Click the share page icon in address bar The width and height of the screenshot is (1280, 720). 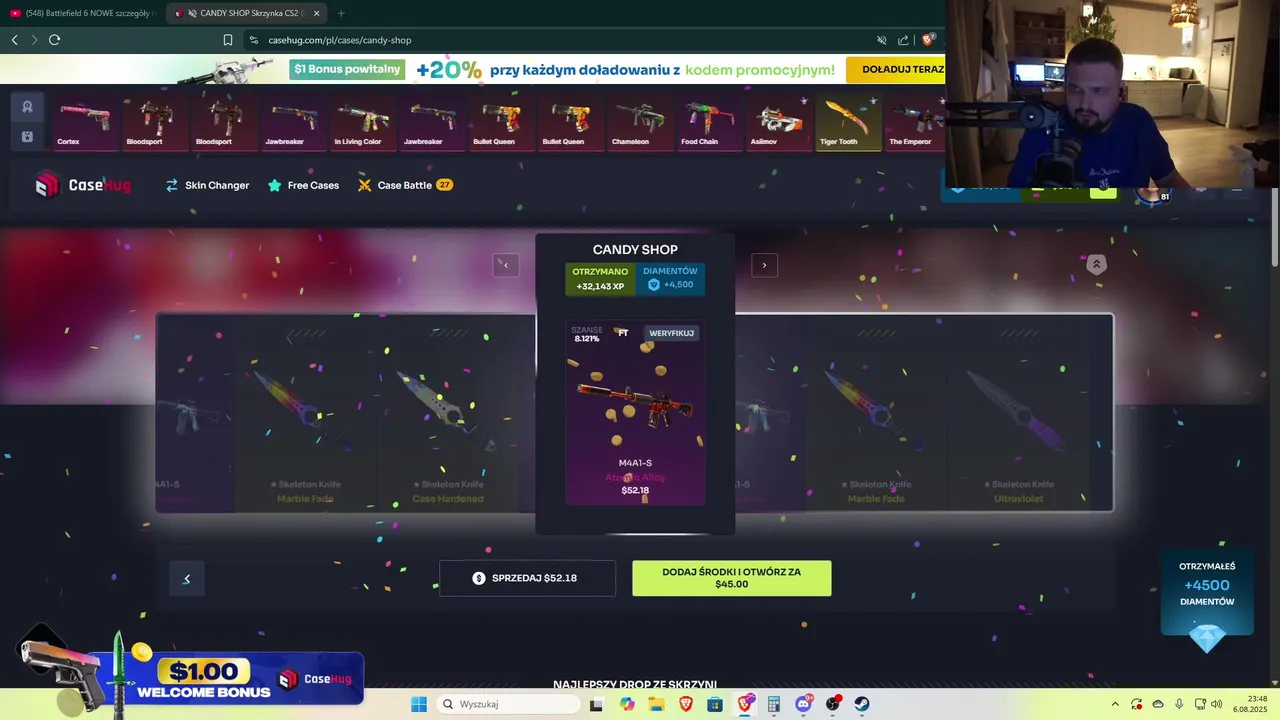click(x=904, y=40)
